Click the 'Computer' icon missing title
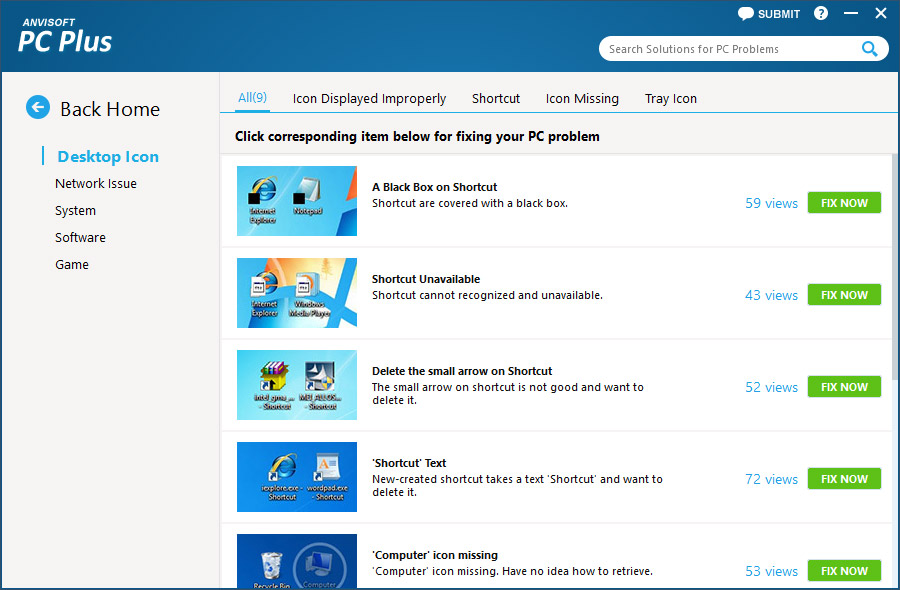The image size is (901, 590). tap(435, 554)
